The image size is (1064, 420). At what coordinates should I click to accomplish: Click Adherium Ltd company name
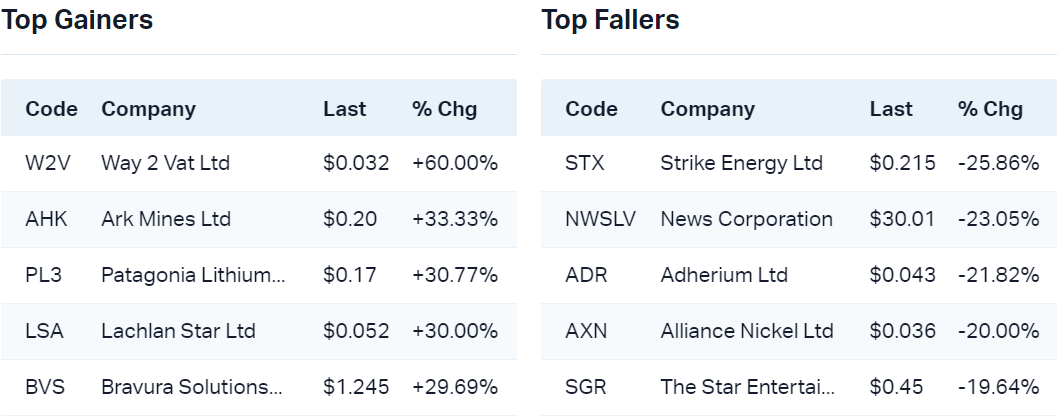tap(724, 274)
